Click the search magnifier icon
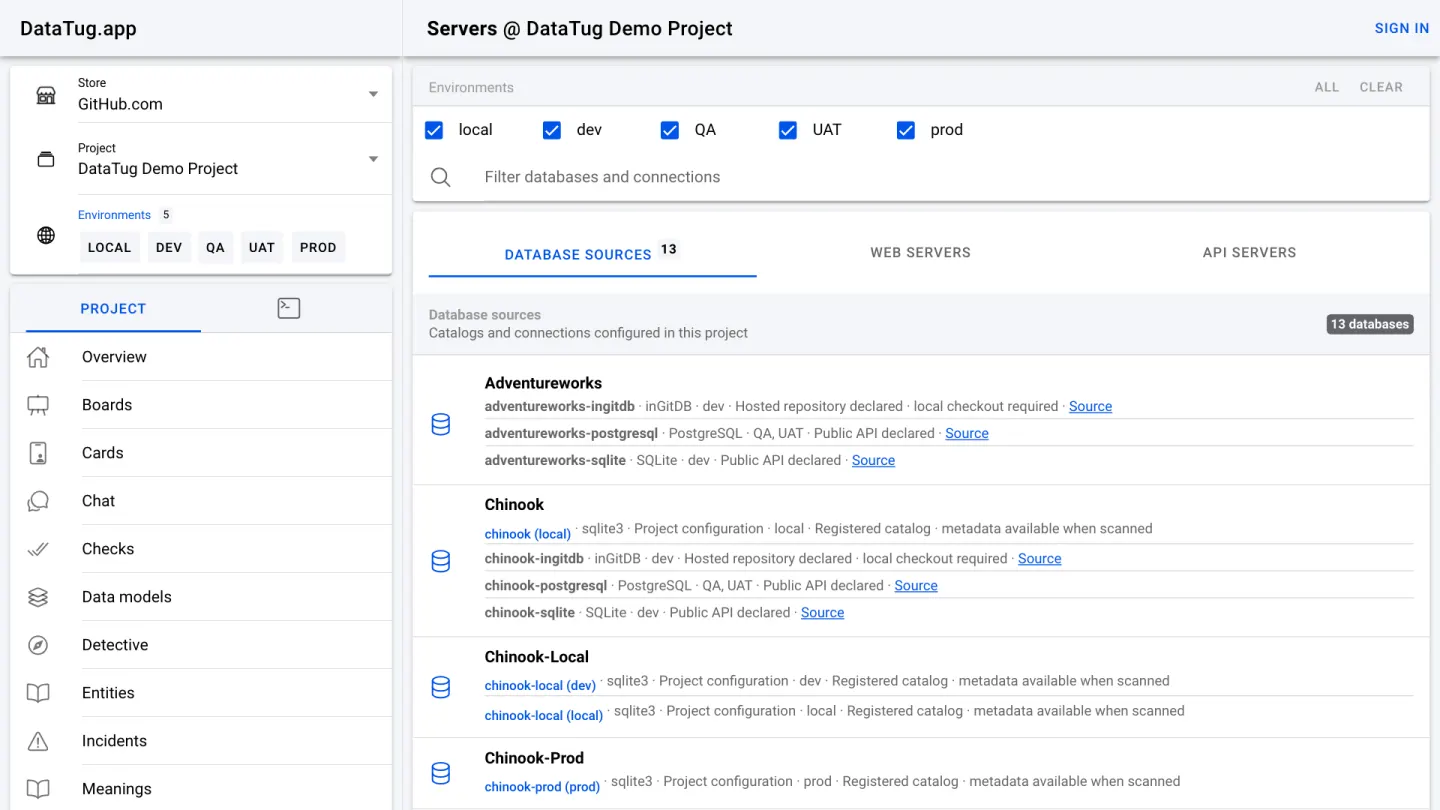 [441, 177]
